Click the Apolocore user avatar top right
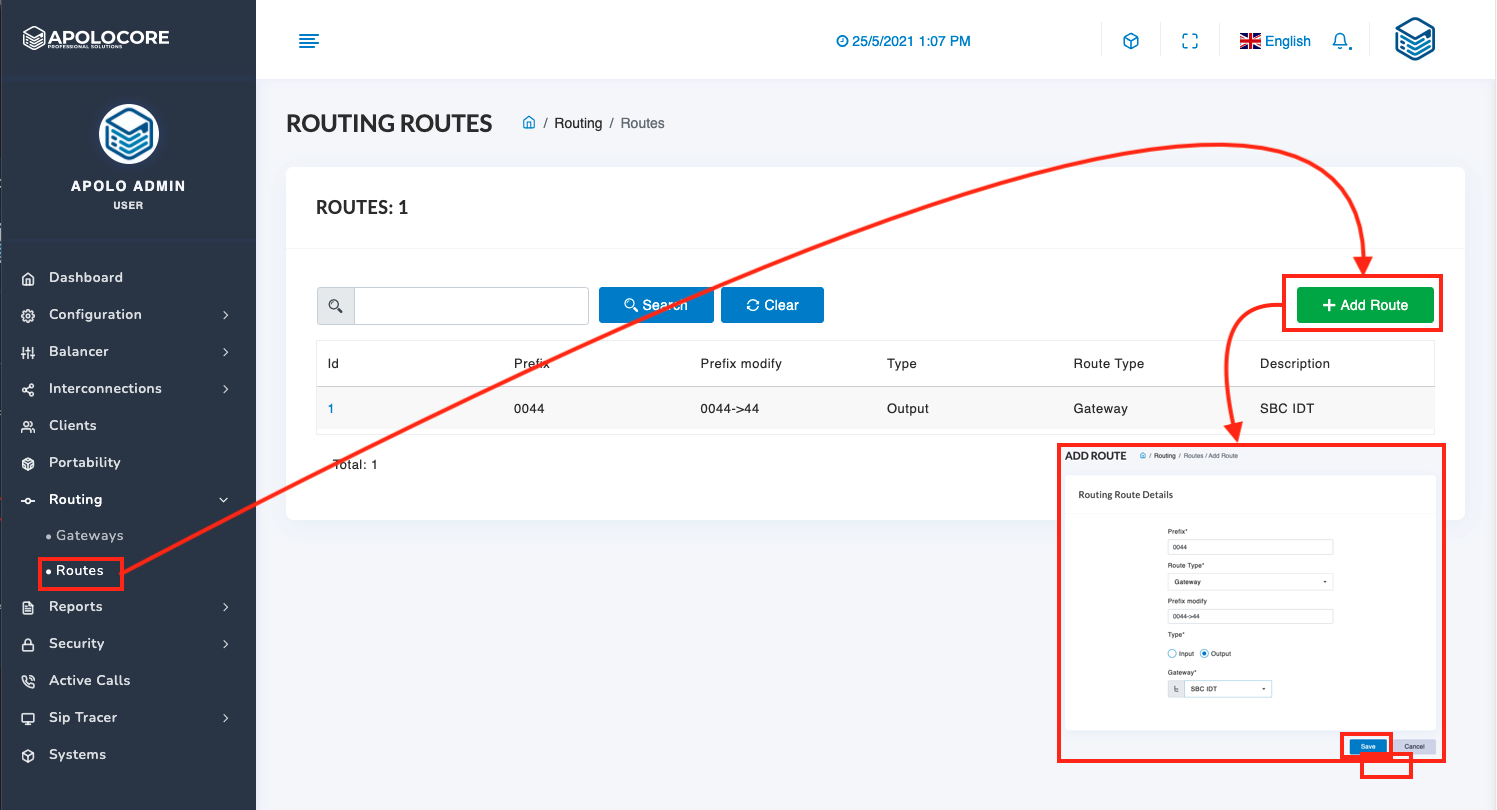Viewport: 1497px width, 810px height. (1415, 40)
